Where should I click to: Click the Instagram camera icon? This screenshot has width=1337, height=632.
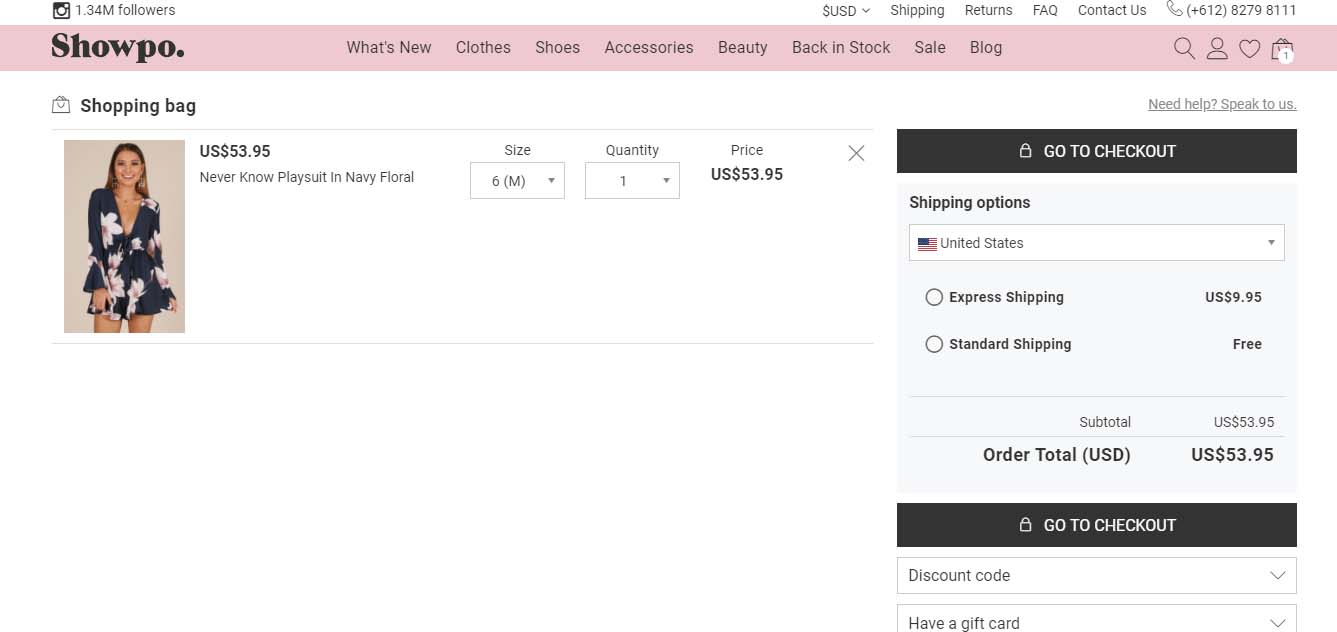(62, 10)
